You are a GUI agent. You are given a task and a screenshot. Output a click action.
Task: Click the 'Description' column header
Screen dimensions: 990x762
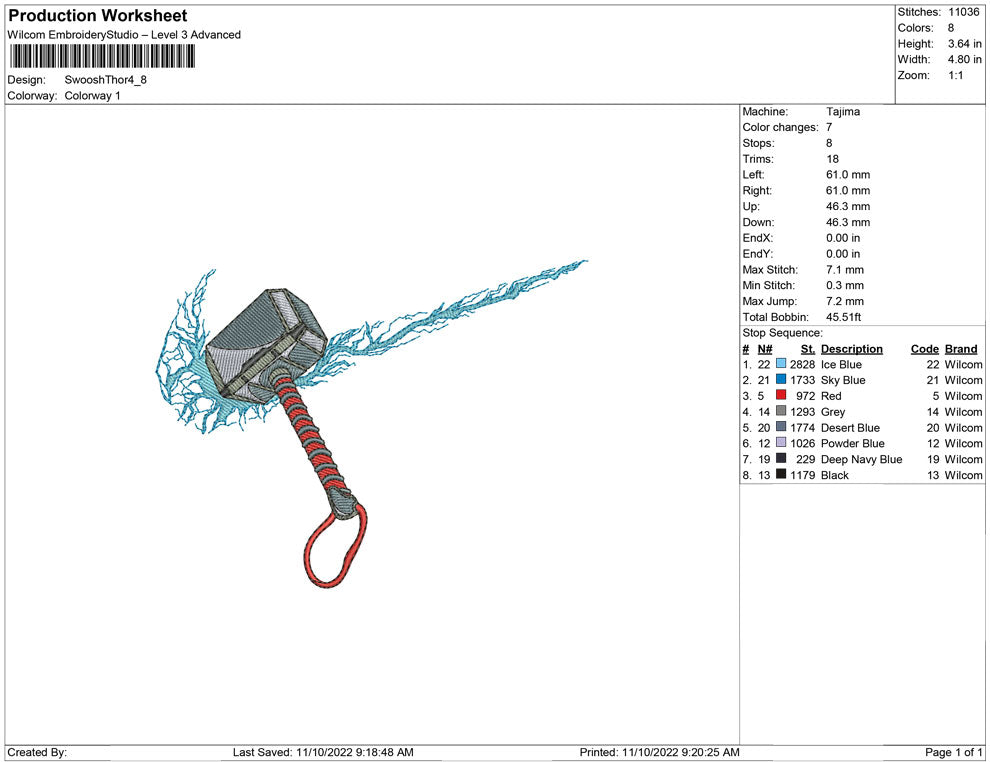pos(852,349)
